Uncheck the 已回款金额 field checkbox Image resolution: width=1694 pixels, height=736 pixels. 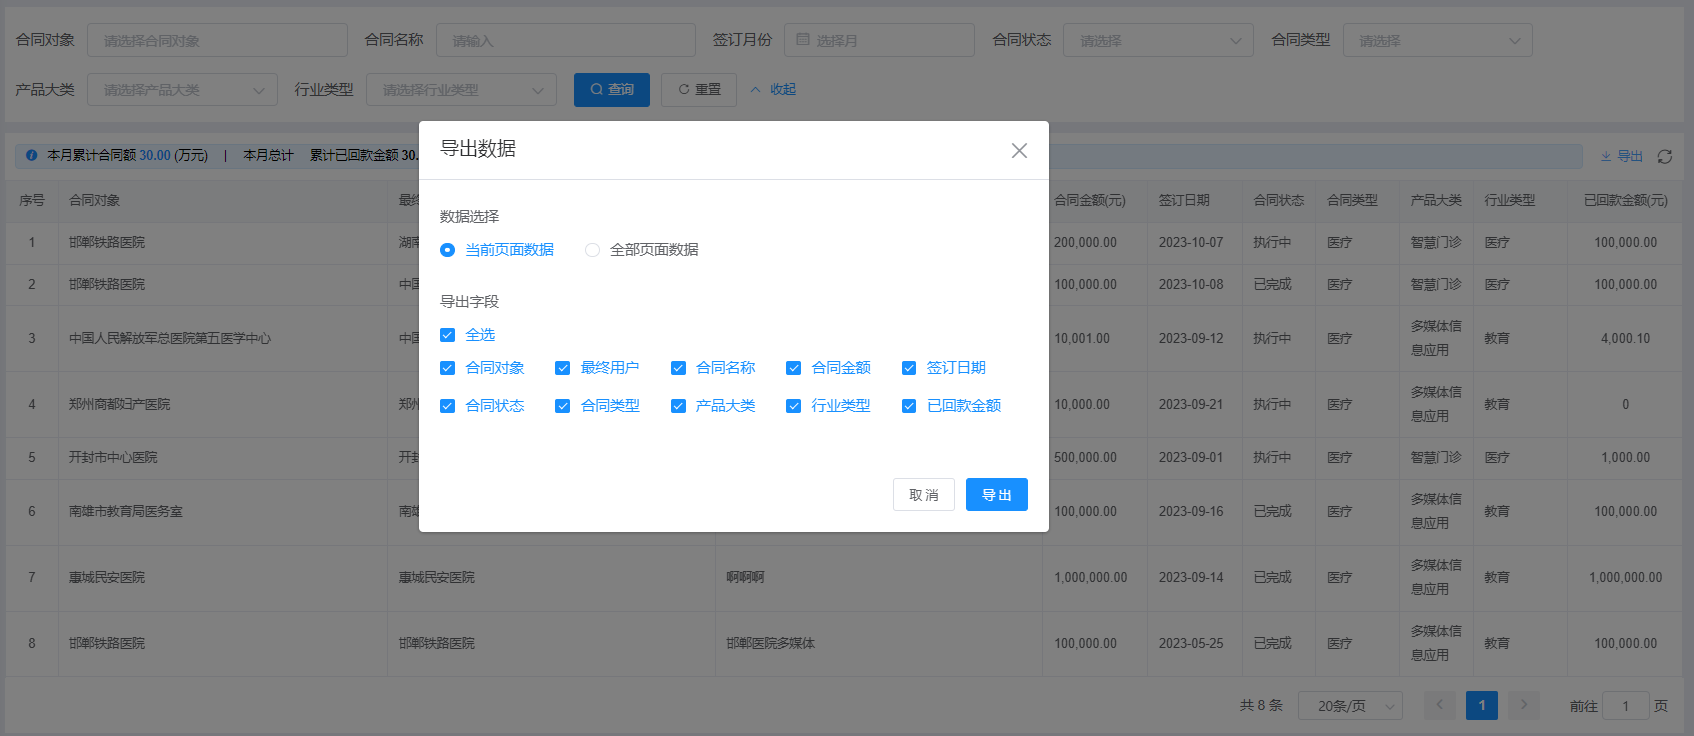(909, 406)
